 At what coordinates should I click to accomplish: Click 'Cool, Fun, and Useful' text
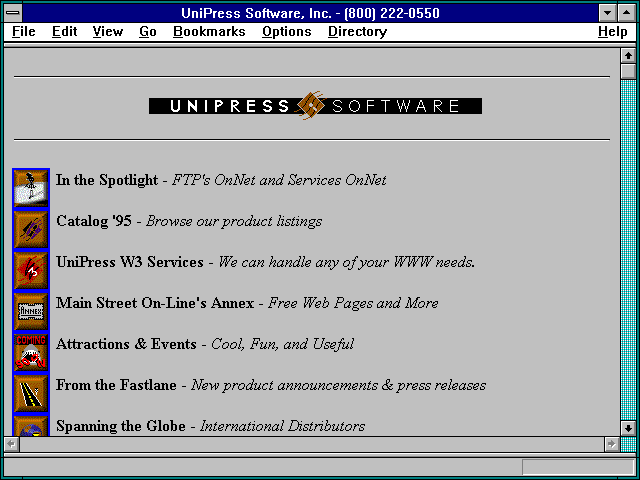point(282,344)
